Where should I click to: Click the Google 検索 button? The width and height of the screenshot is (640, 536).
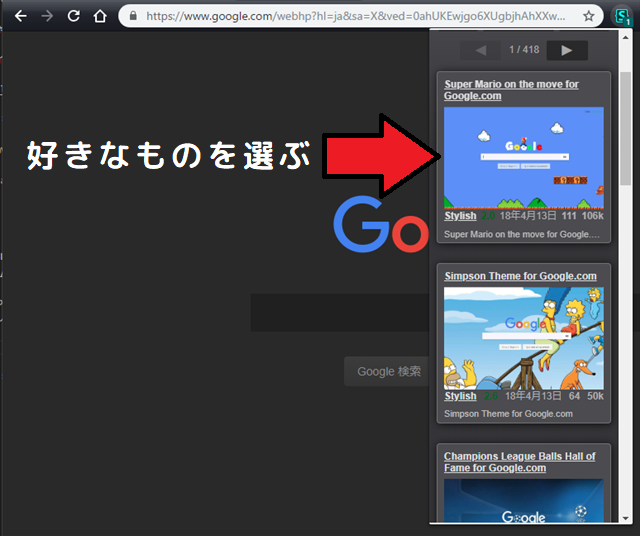387,371
